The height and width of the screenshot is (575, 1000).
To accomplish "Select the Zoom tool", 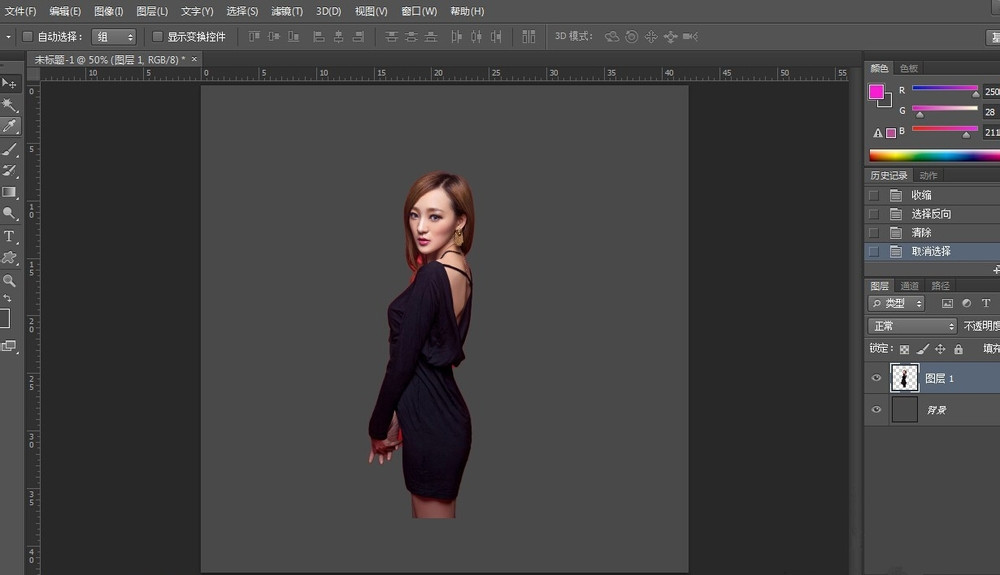I will (10, 281).
